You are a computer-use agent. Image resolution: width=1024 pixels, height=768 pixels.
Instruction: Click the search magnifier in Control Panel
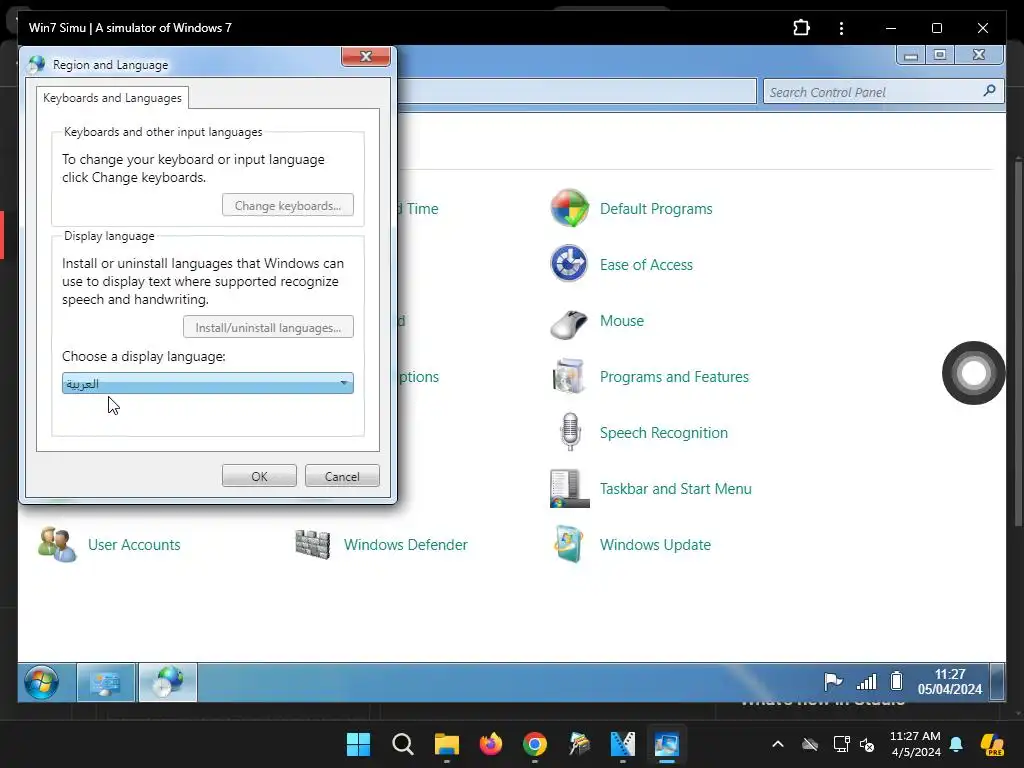click(989, 91)
